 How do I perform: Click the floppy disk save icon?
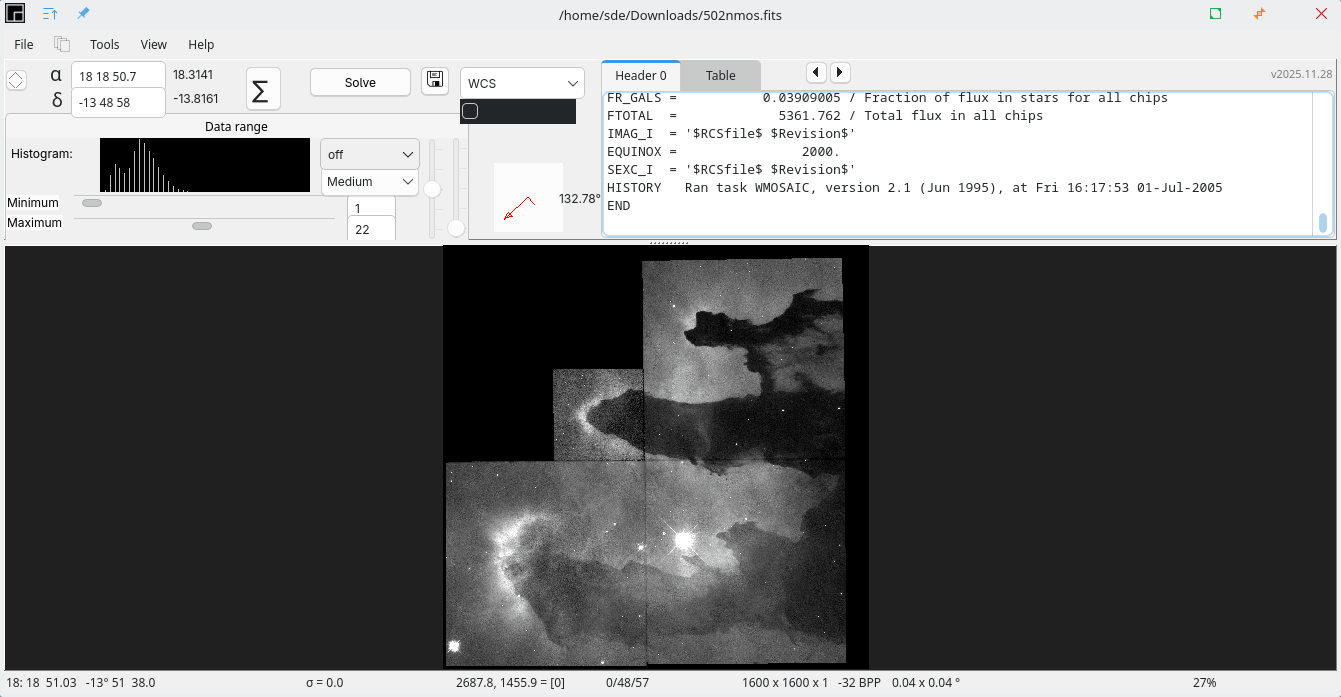[435, 81]
